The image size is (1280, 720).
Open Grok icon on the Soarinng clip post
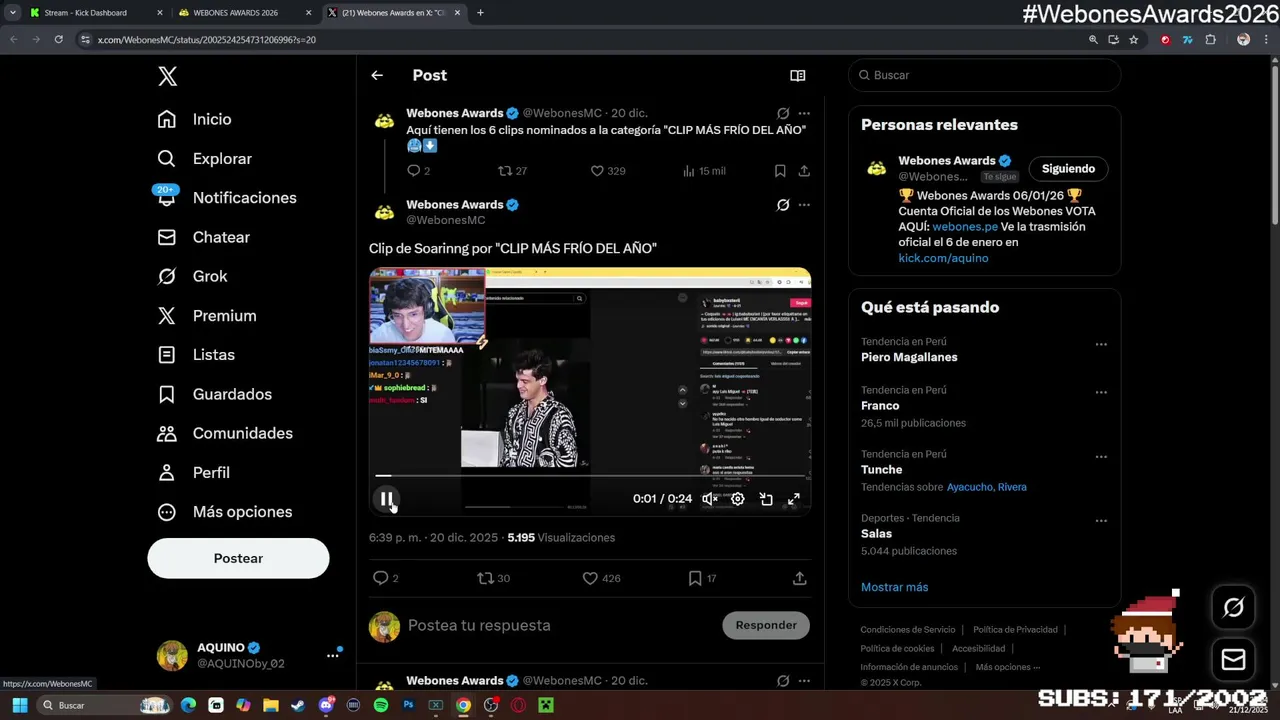783,205
